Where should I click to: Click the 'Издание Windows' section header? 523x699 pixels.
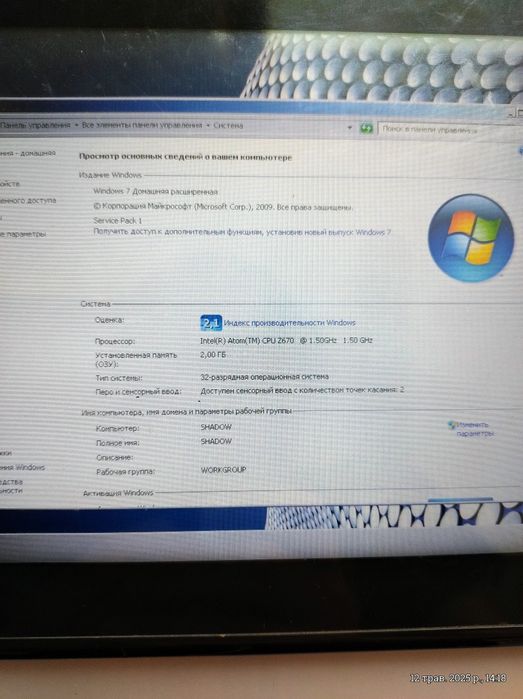pos(110,175)
